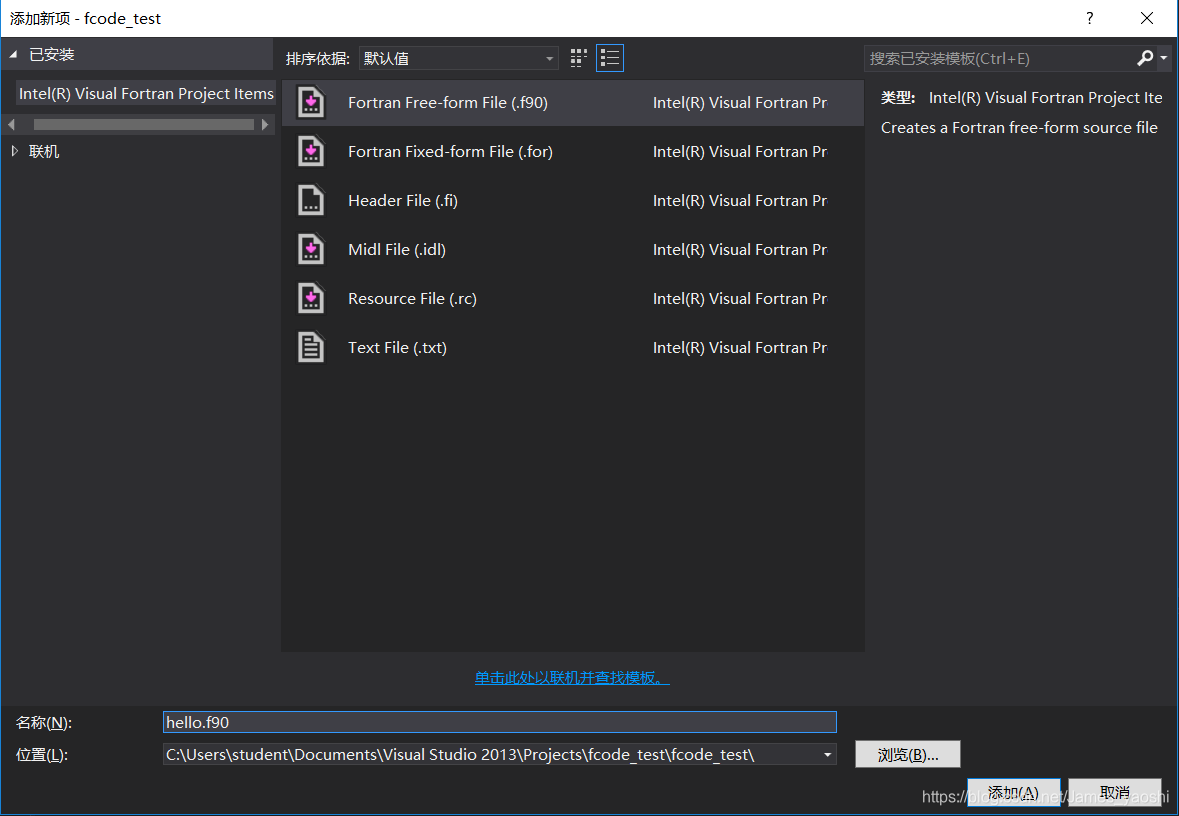Select Fortran Fixed-form File (.for) template

573,151
